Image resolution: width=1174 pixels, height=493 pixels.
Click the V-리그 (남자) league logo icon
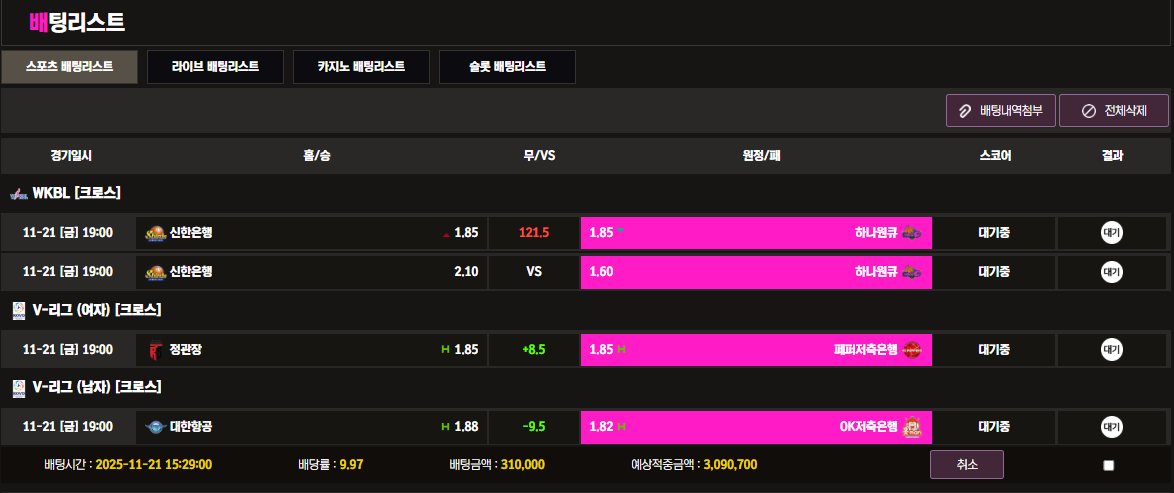click(x=19, y=387)
